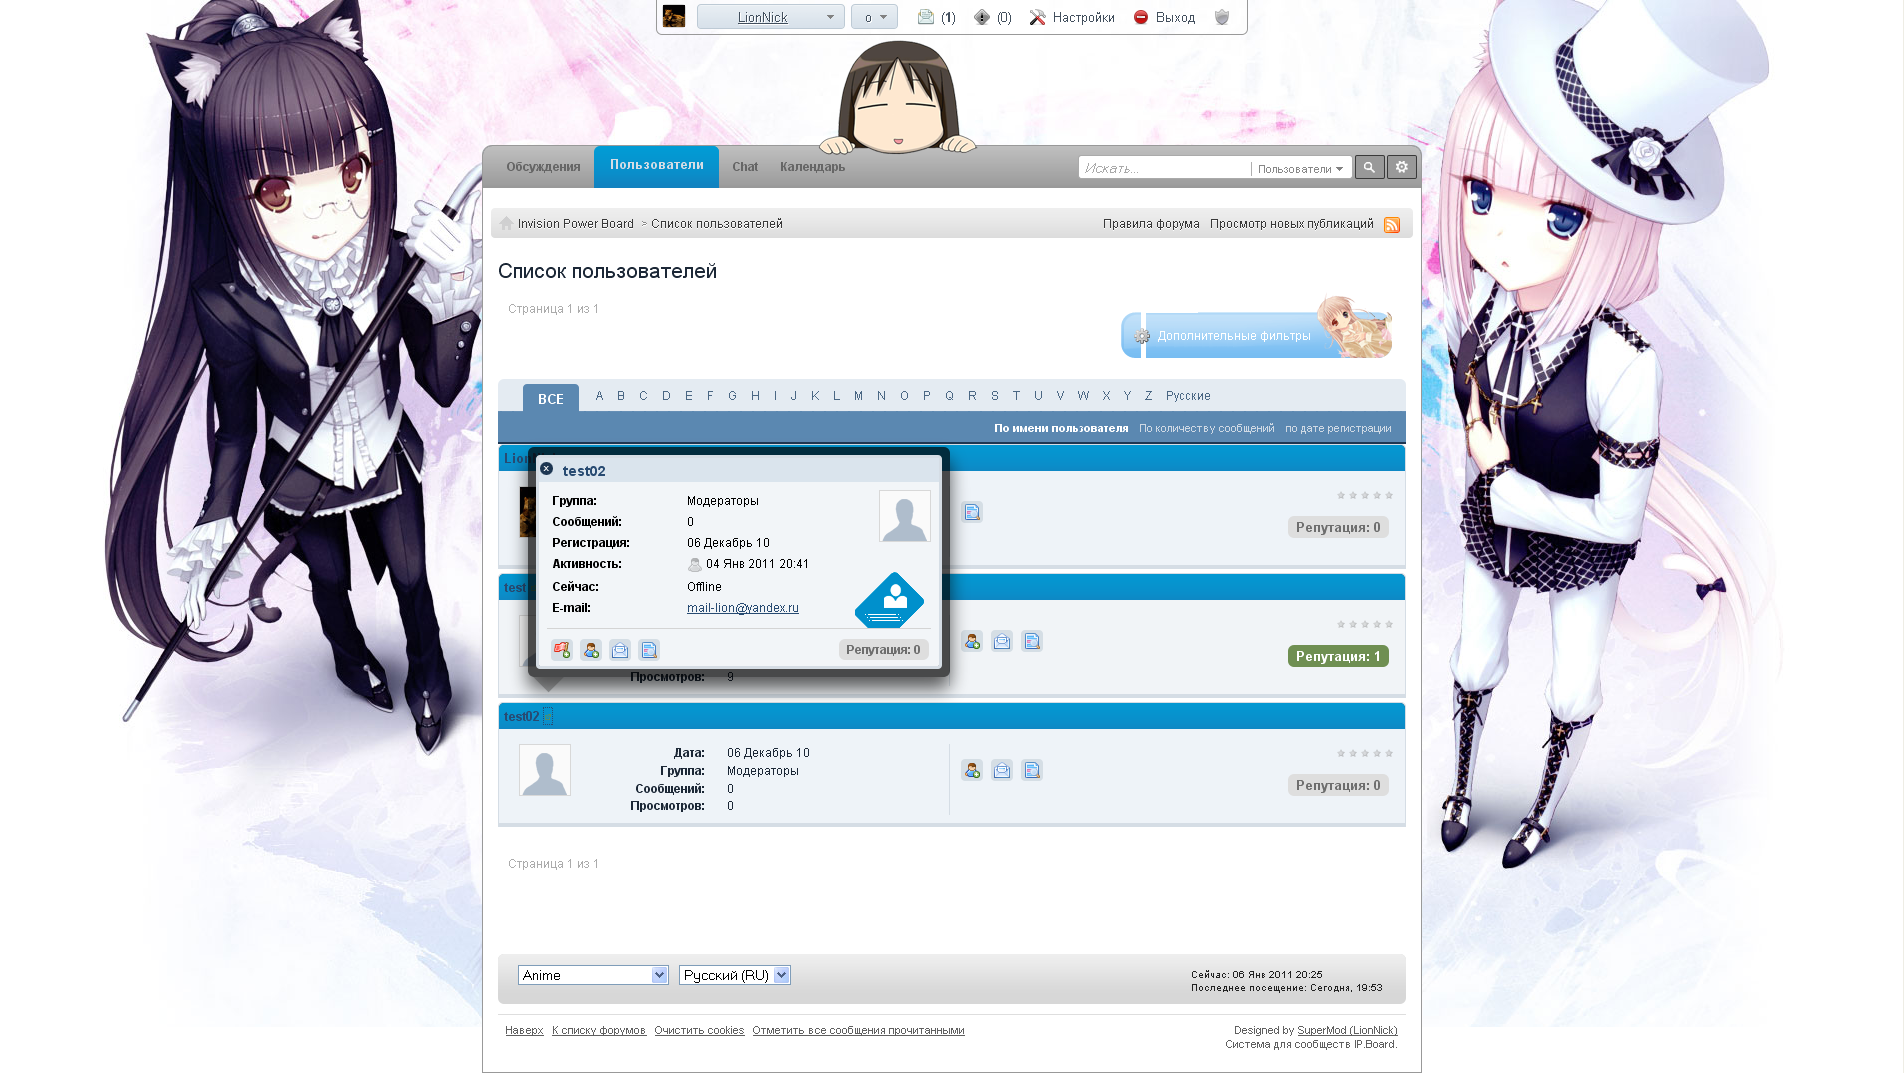Viewport: 1904px width, 1073px height.
Task: Open the Русский (RU) language selector
Action: click(x=735, y=975)
